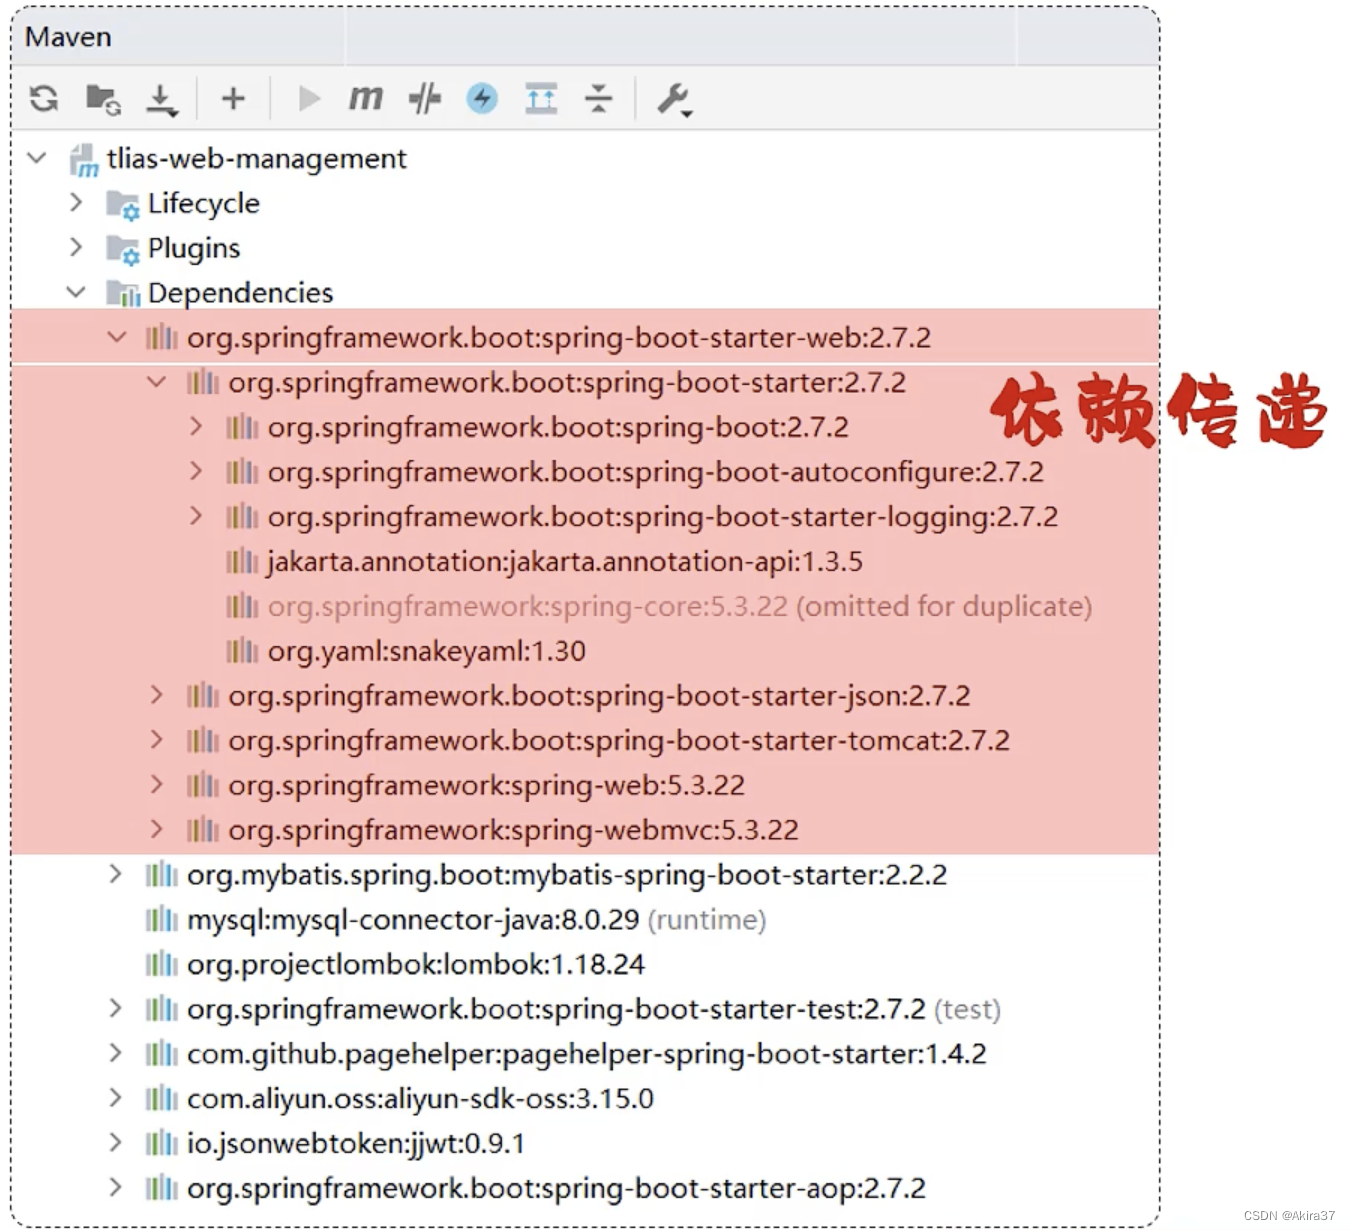Click library icon beside jakarta.annotation-api
Image resolution: width=1350 pixels, height=1230 pixels.
click(241, 561)
